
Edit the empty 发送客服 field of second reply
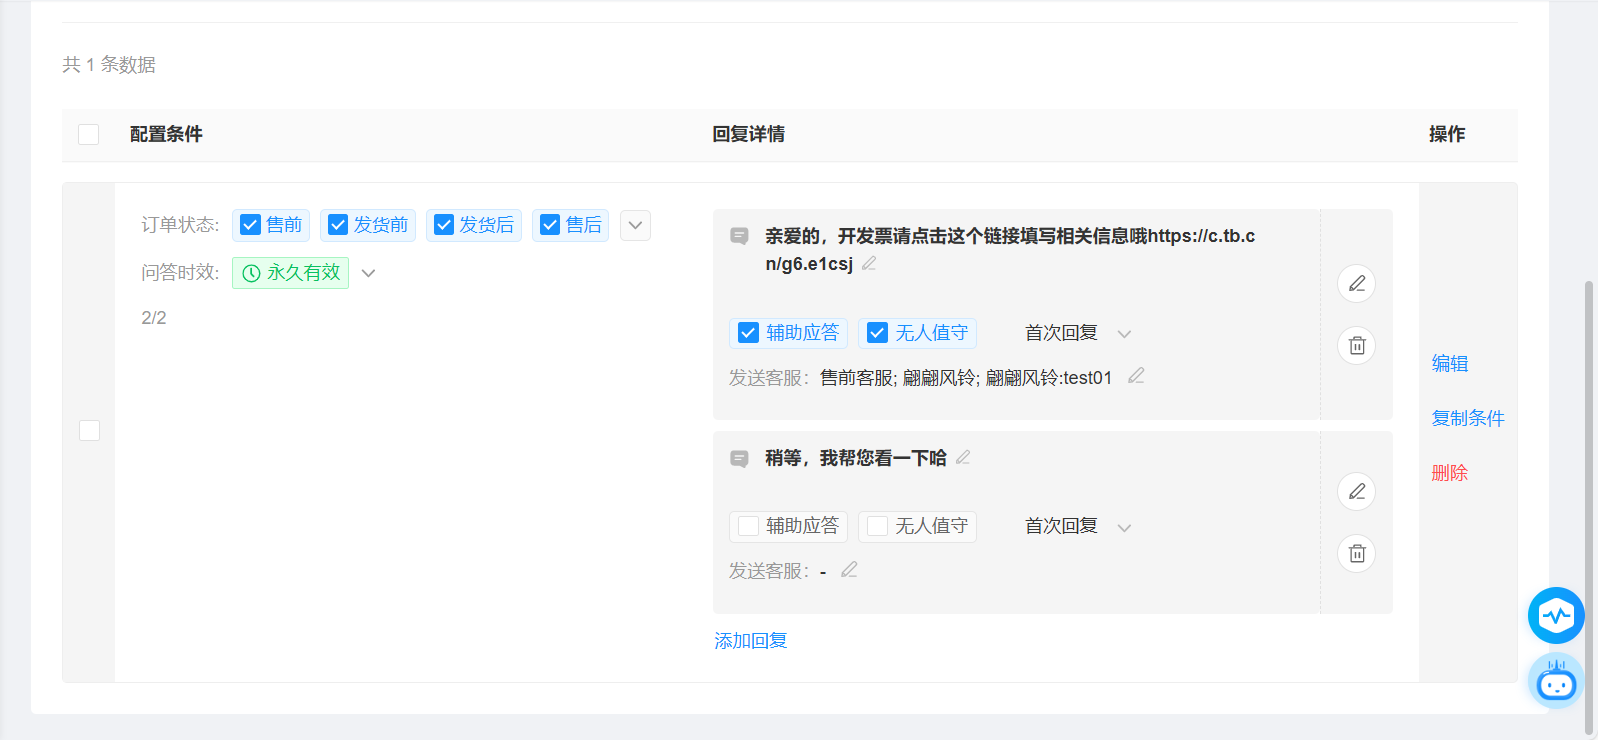[x=849, y=569]
